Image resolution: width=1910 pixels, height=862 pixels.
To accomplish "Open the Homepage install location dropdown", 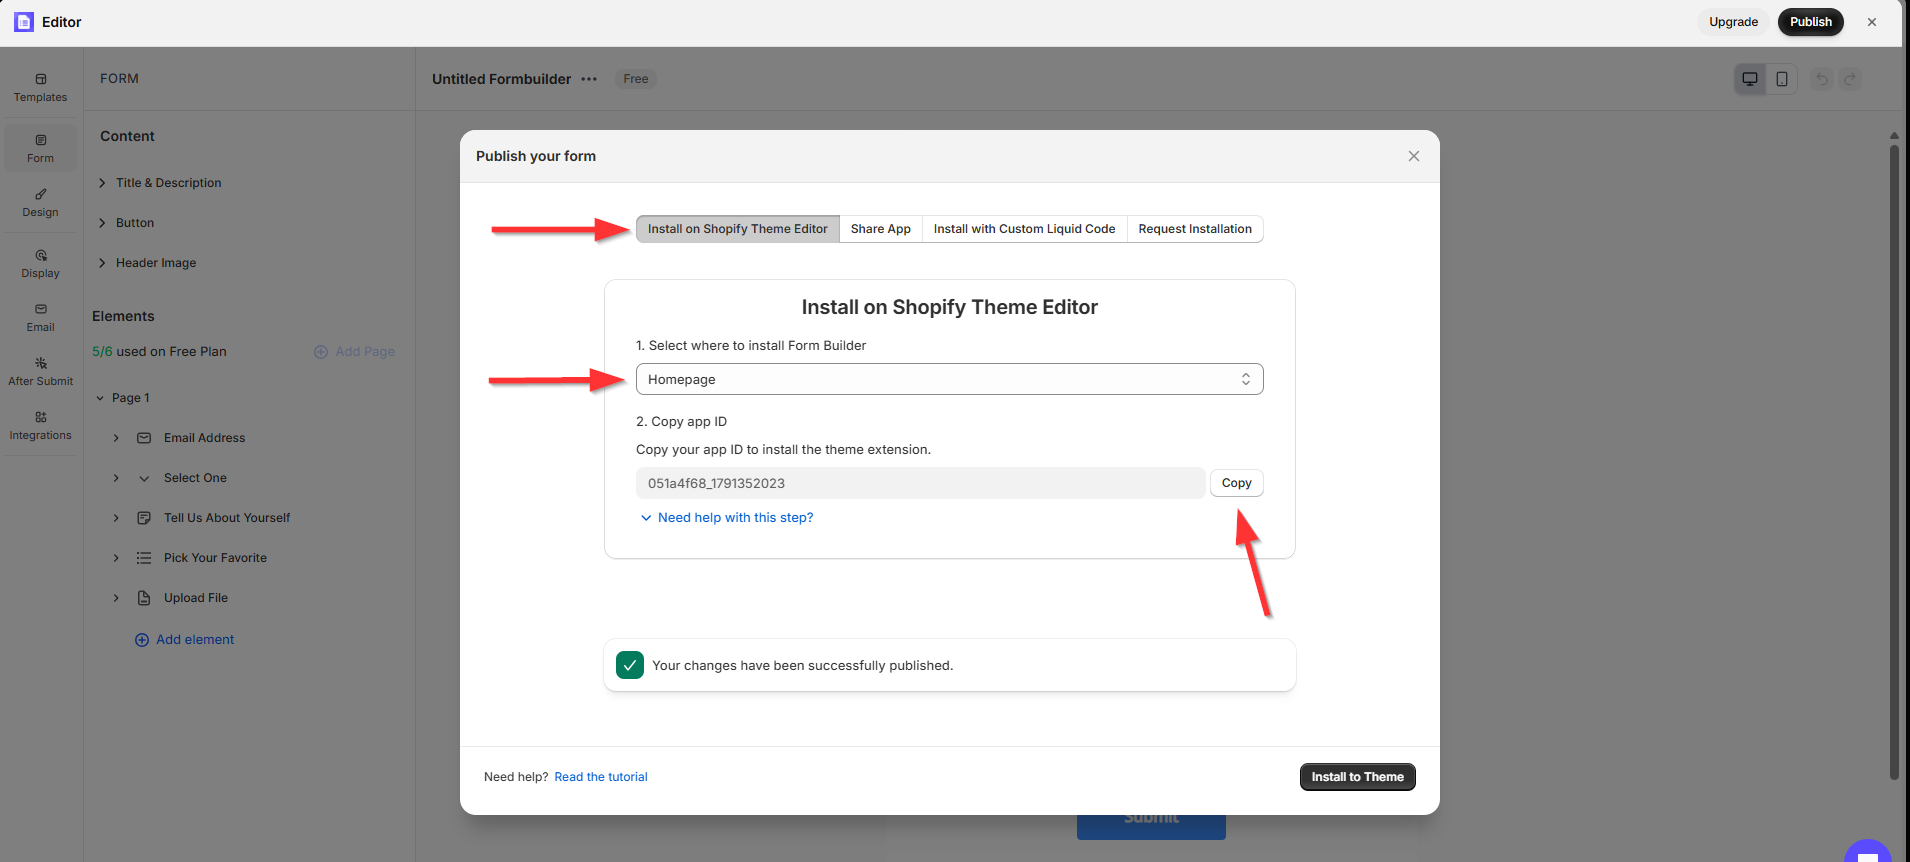I will [949, 379].
